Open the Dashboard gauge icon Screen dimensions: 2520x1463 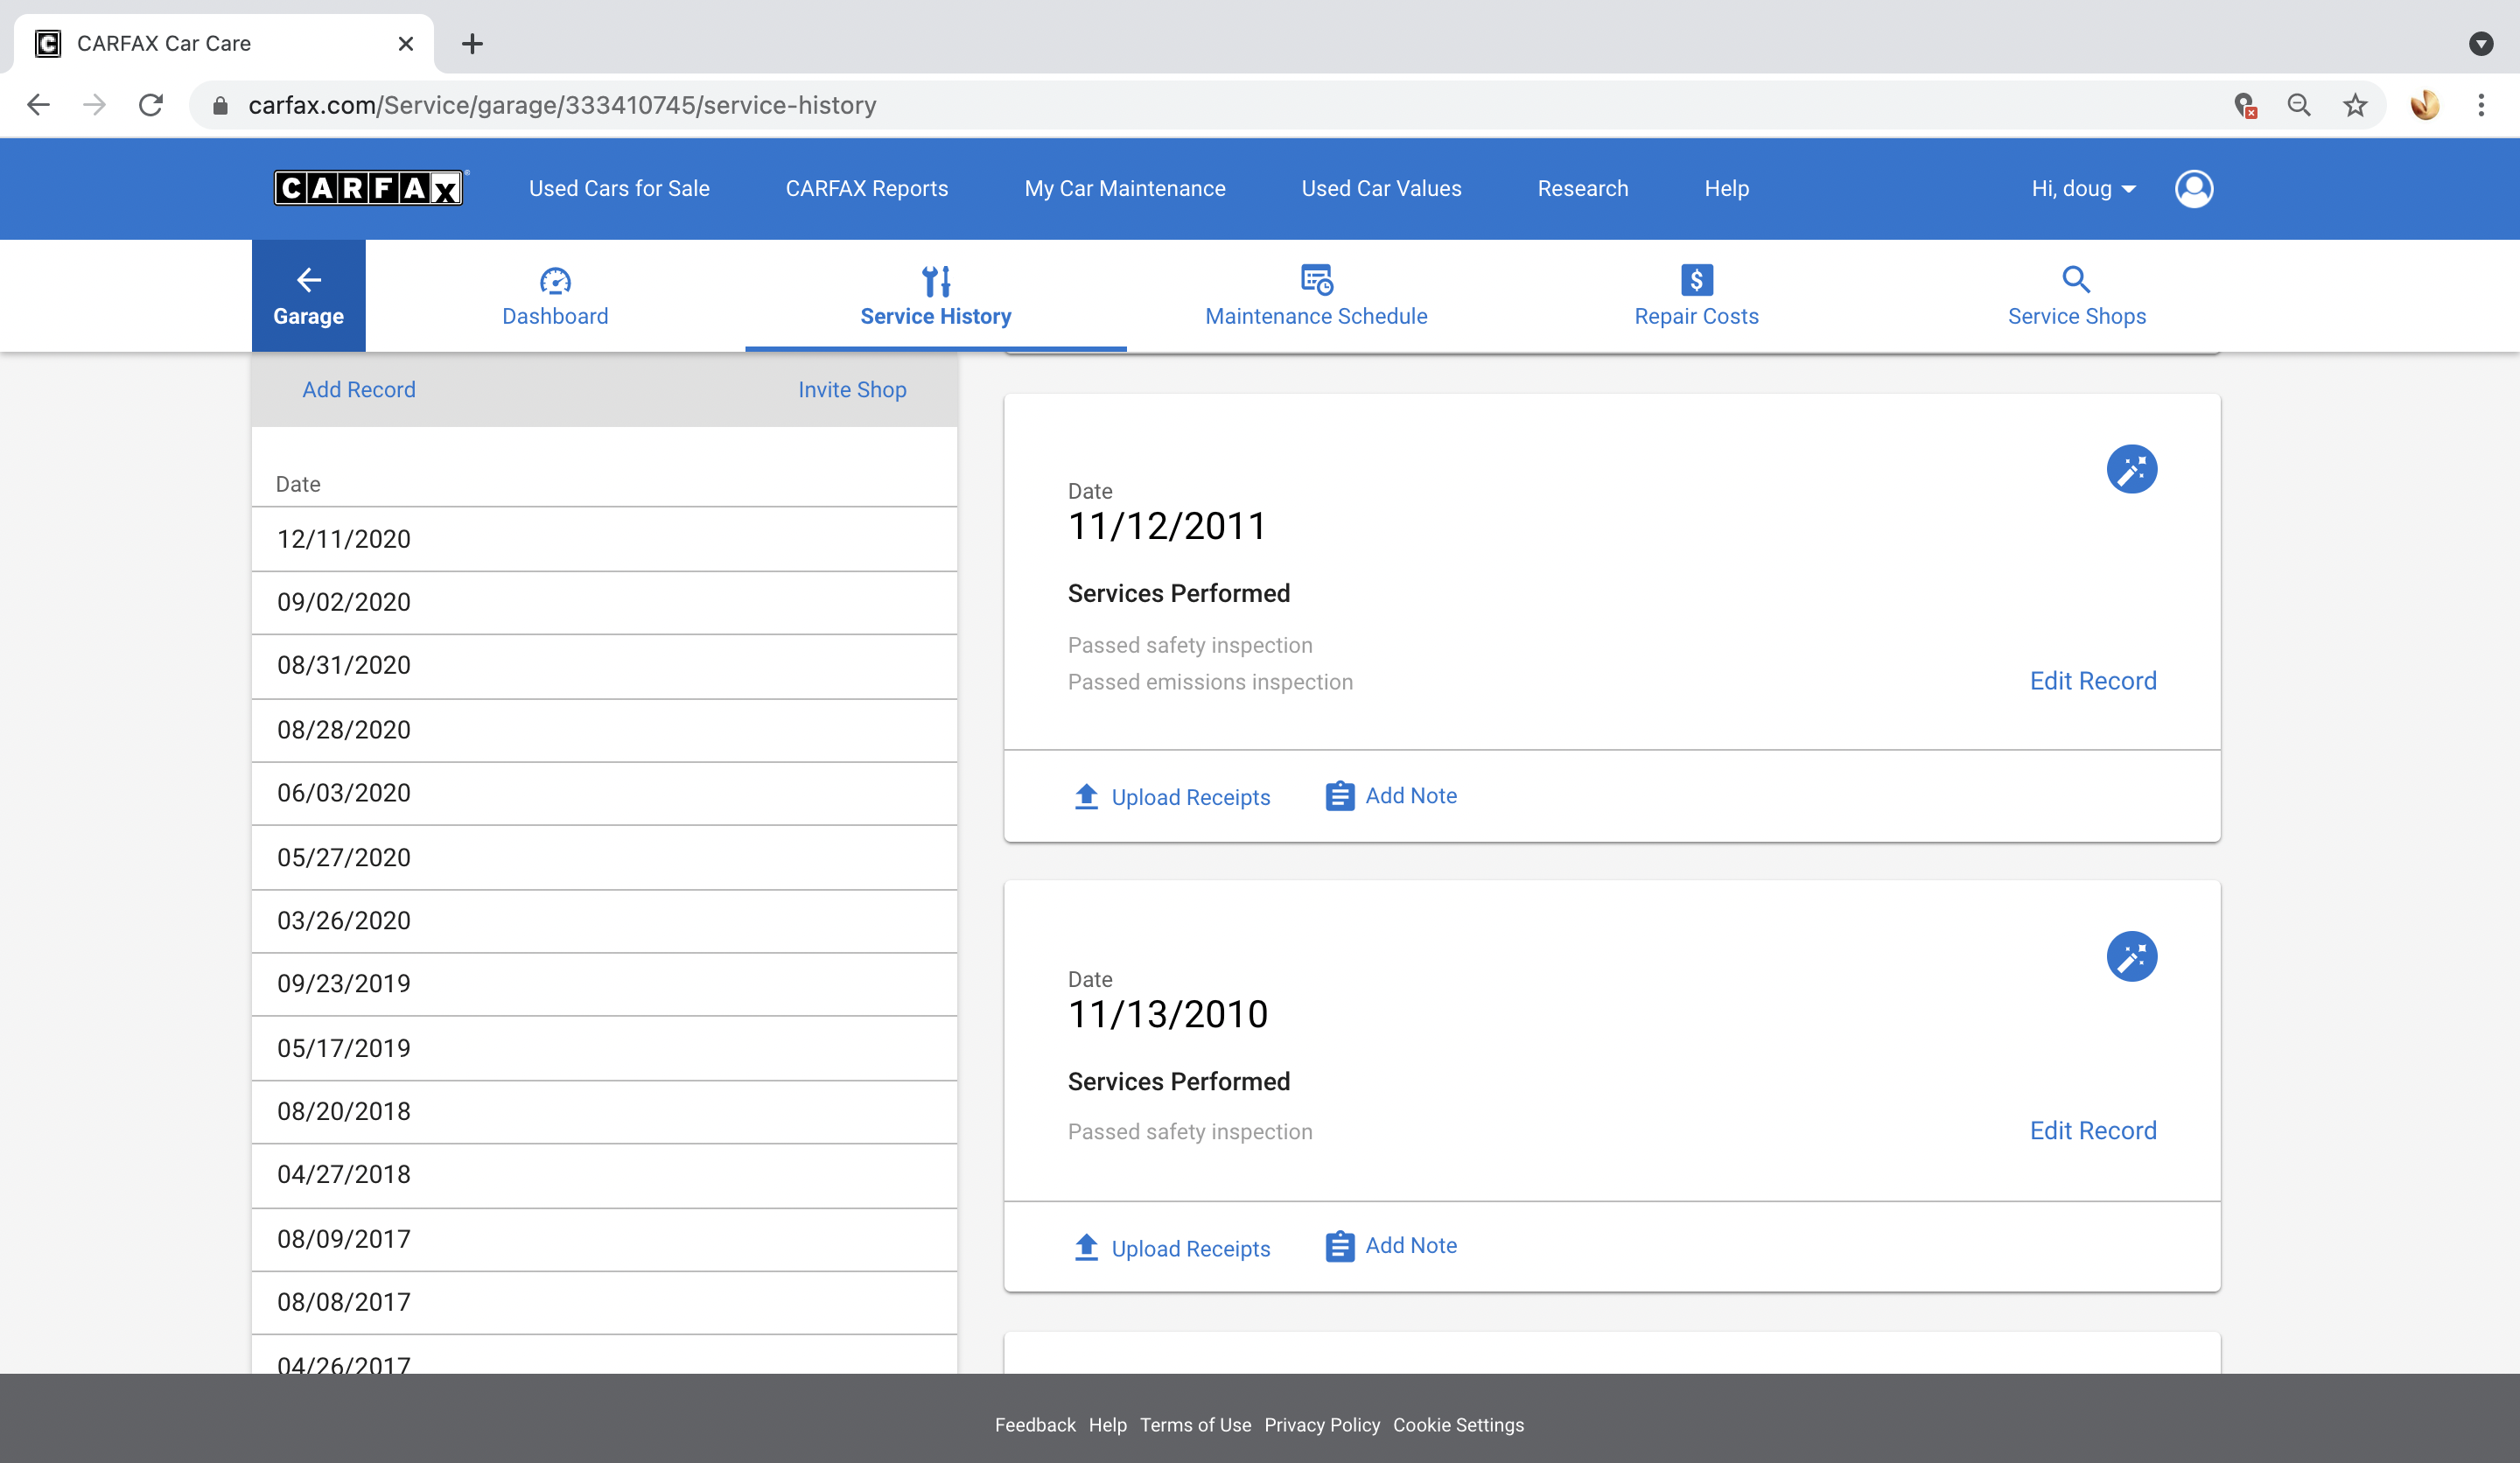555,281
